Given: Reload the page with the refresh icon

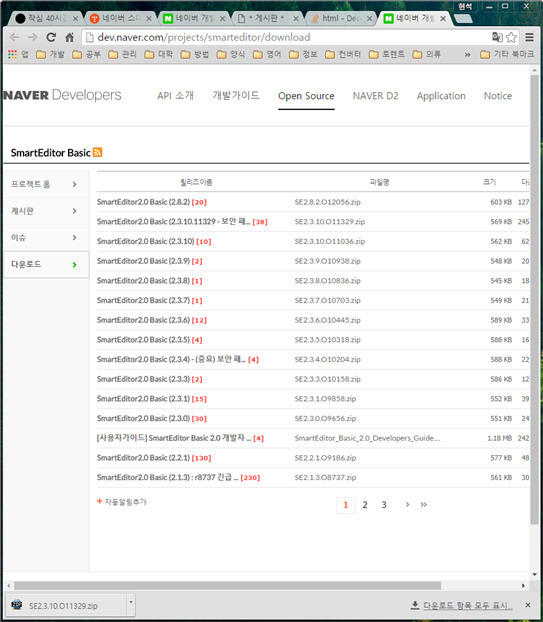Looking at the screenshot, I should (x=51, y=37).
